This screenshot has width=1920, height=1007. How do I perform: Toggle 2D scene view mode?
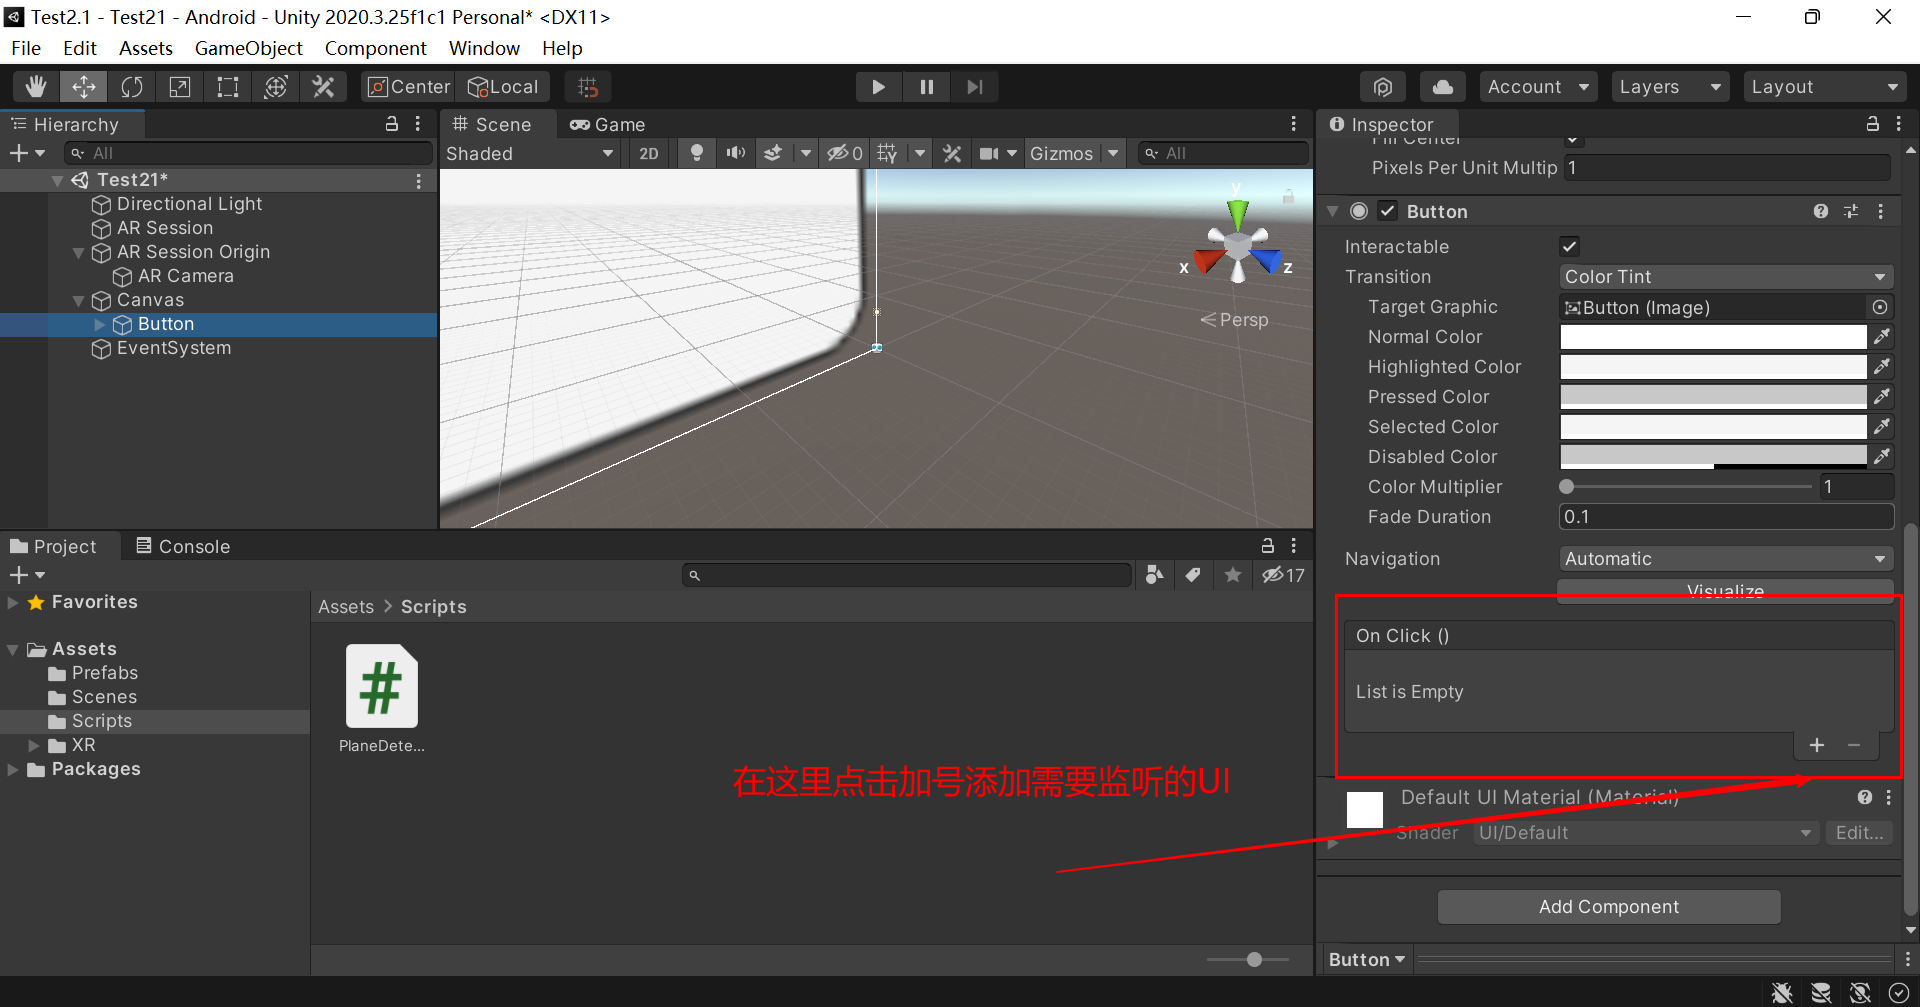(649, 153)
